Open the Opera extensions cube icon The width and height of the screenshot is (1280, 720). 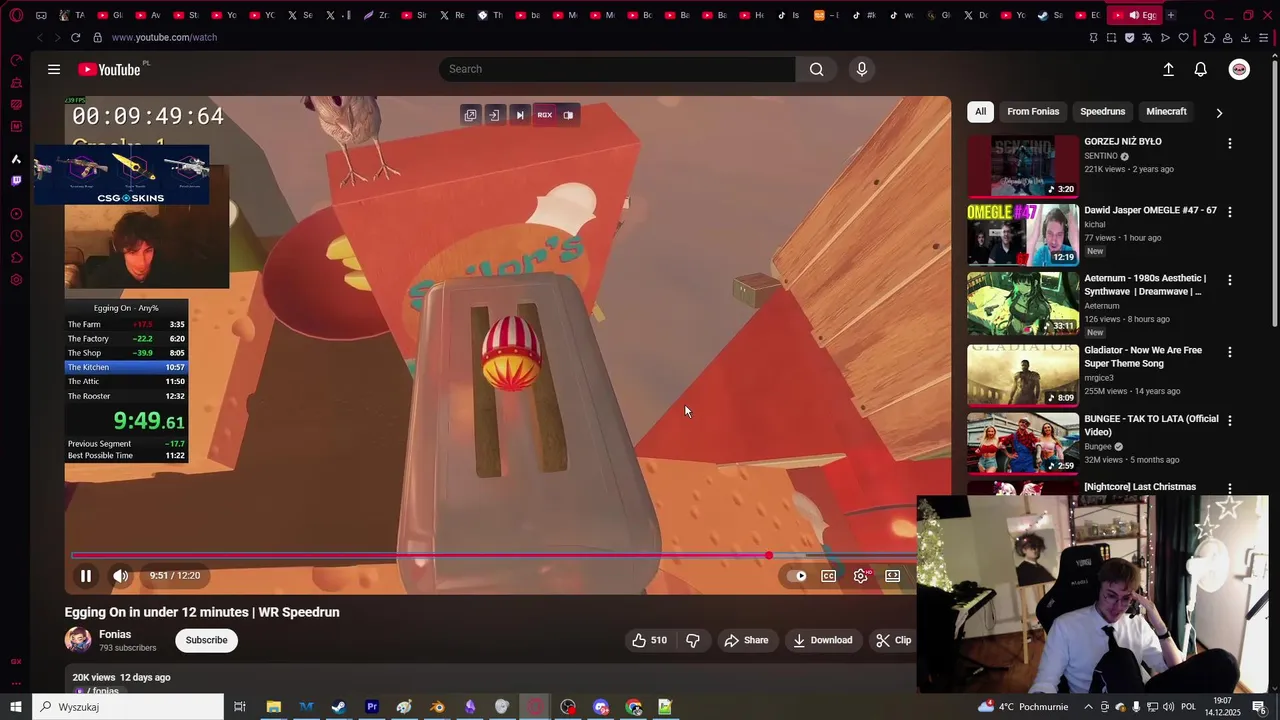1209,38
